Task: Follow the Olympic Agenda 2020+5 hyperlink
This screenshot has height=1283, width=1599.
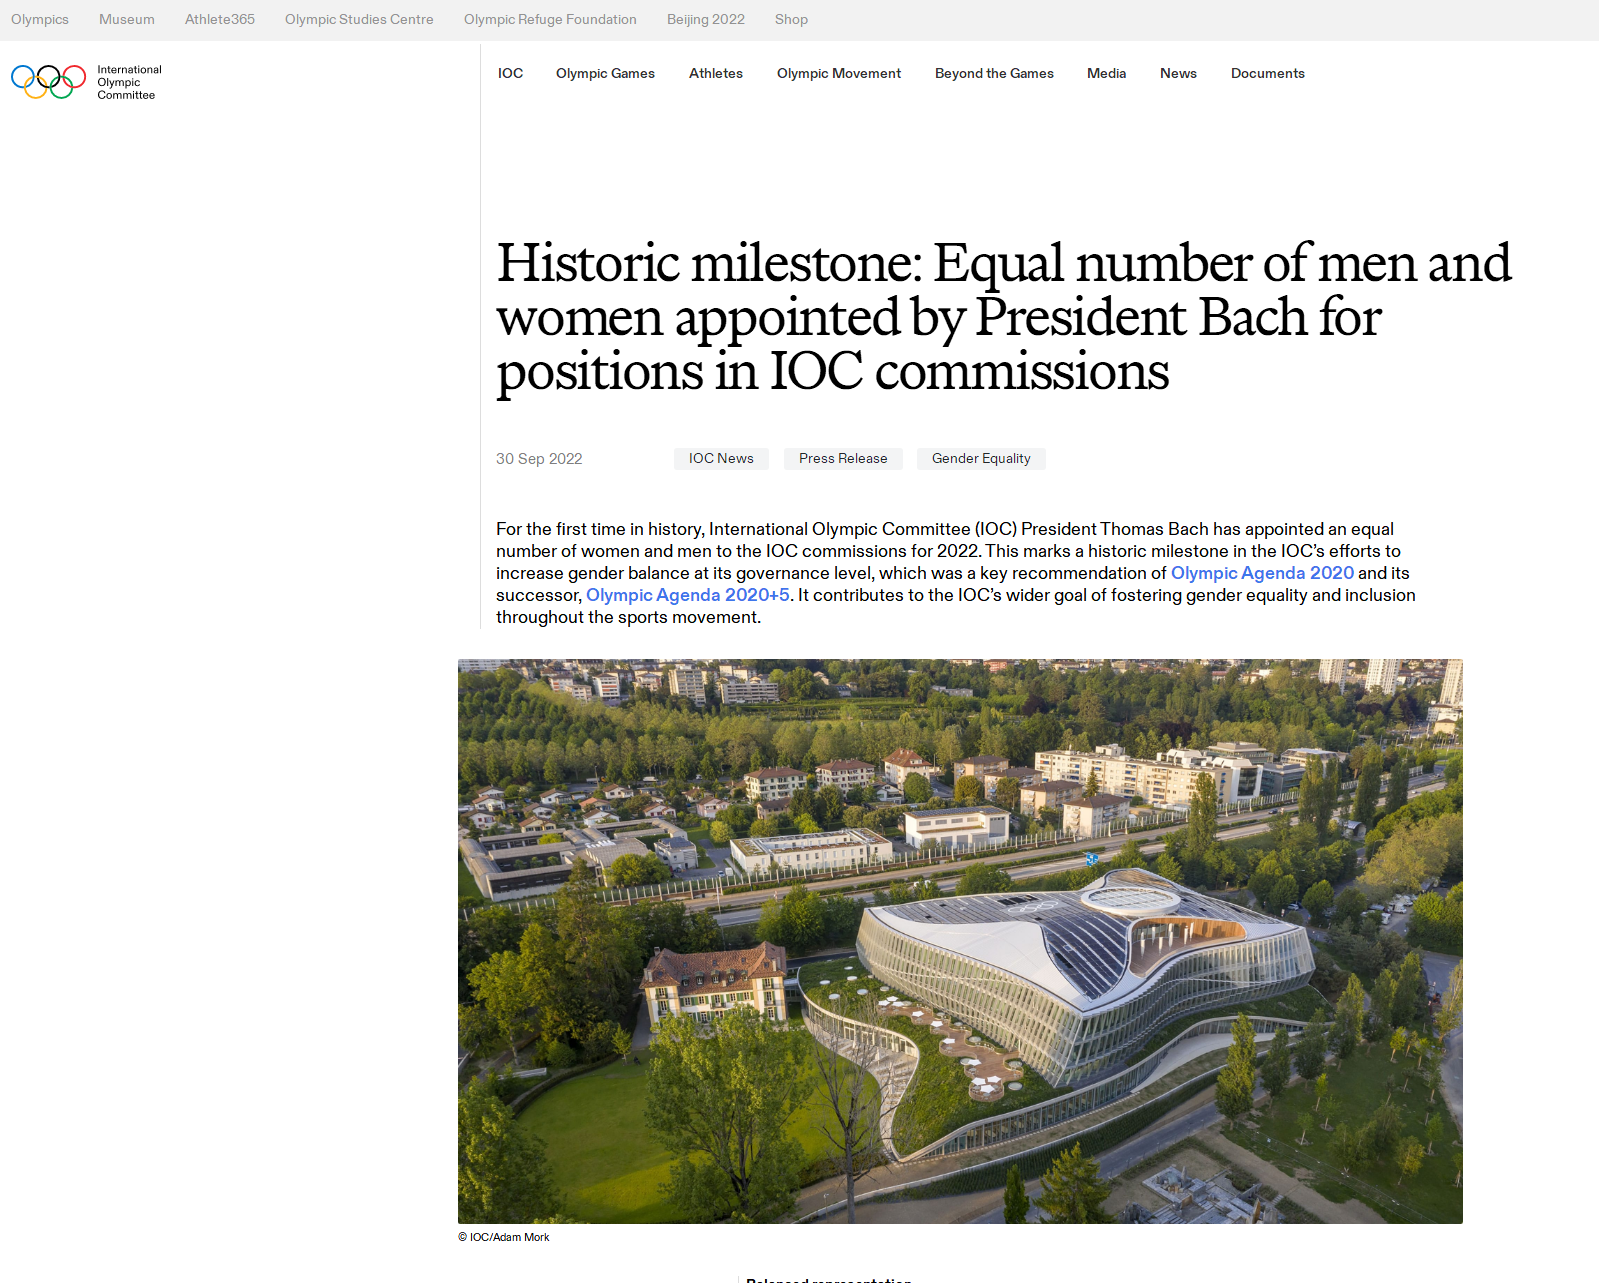Action: (688, 595)
